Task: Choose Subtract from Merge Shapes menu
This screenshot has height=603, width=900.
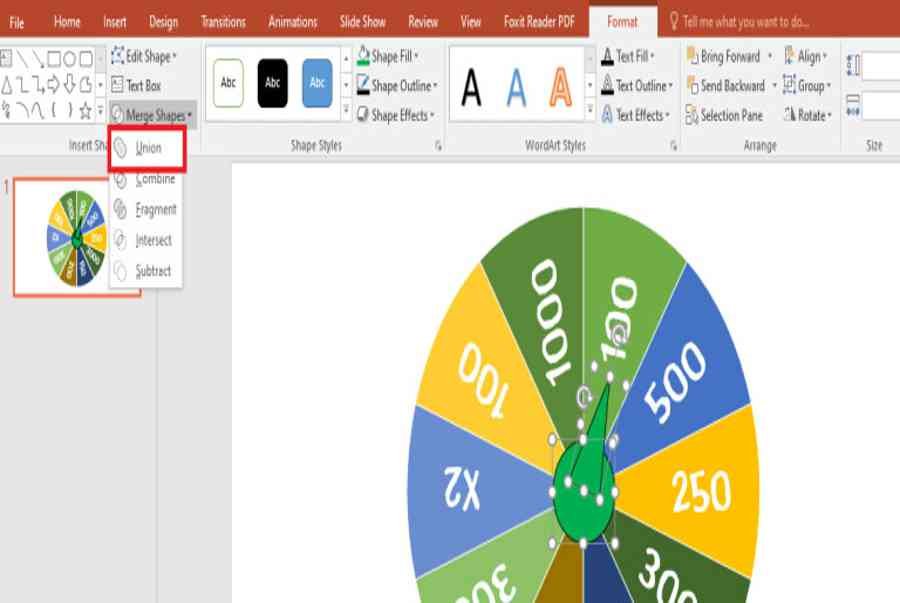Action: [x=147, y=270]
